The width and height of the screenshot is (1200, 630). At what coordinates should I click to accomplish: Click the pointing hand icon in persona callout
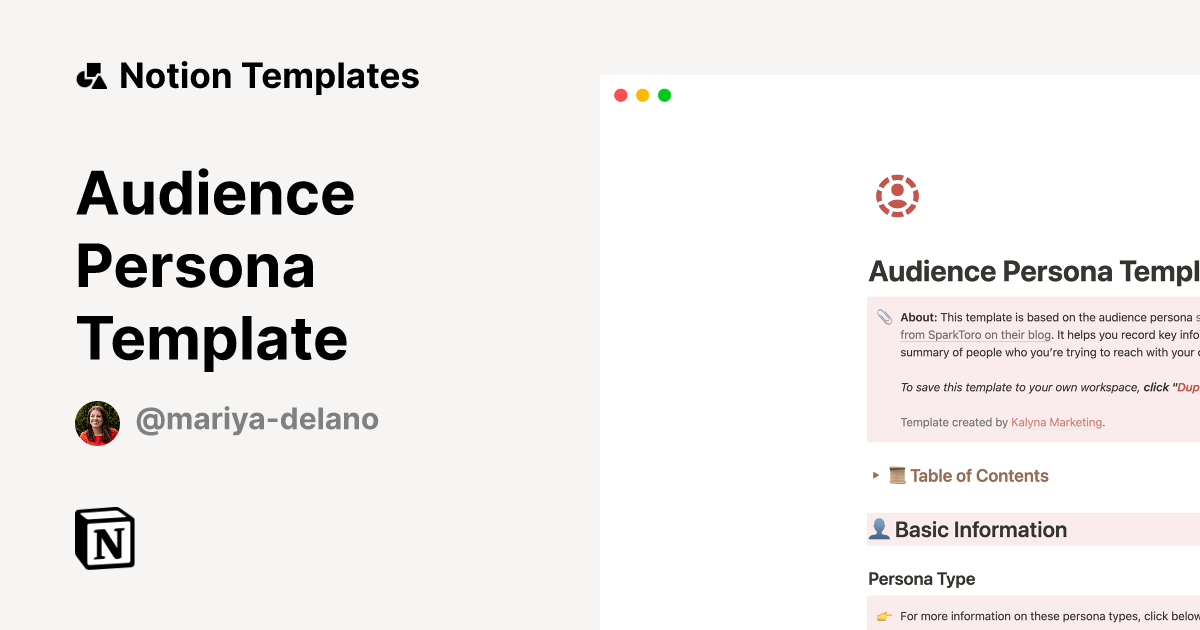pyautogui.click(x=884, y=616)
